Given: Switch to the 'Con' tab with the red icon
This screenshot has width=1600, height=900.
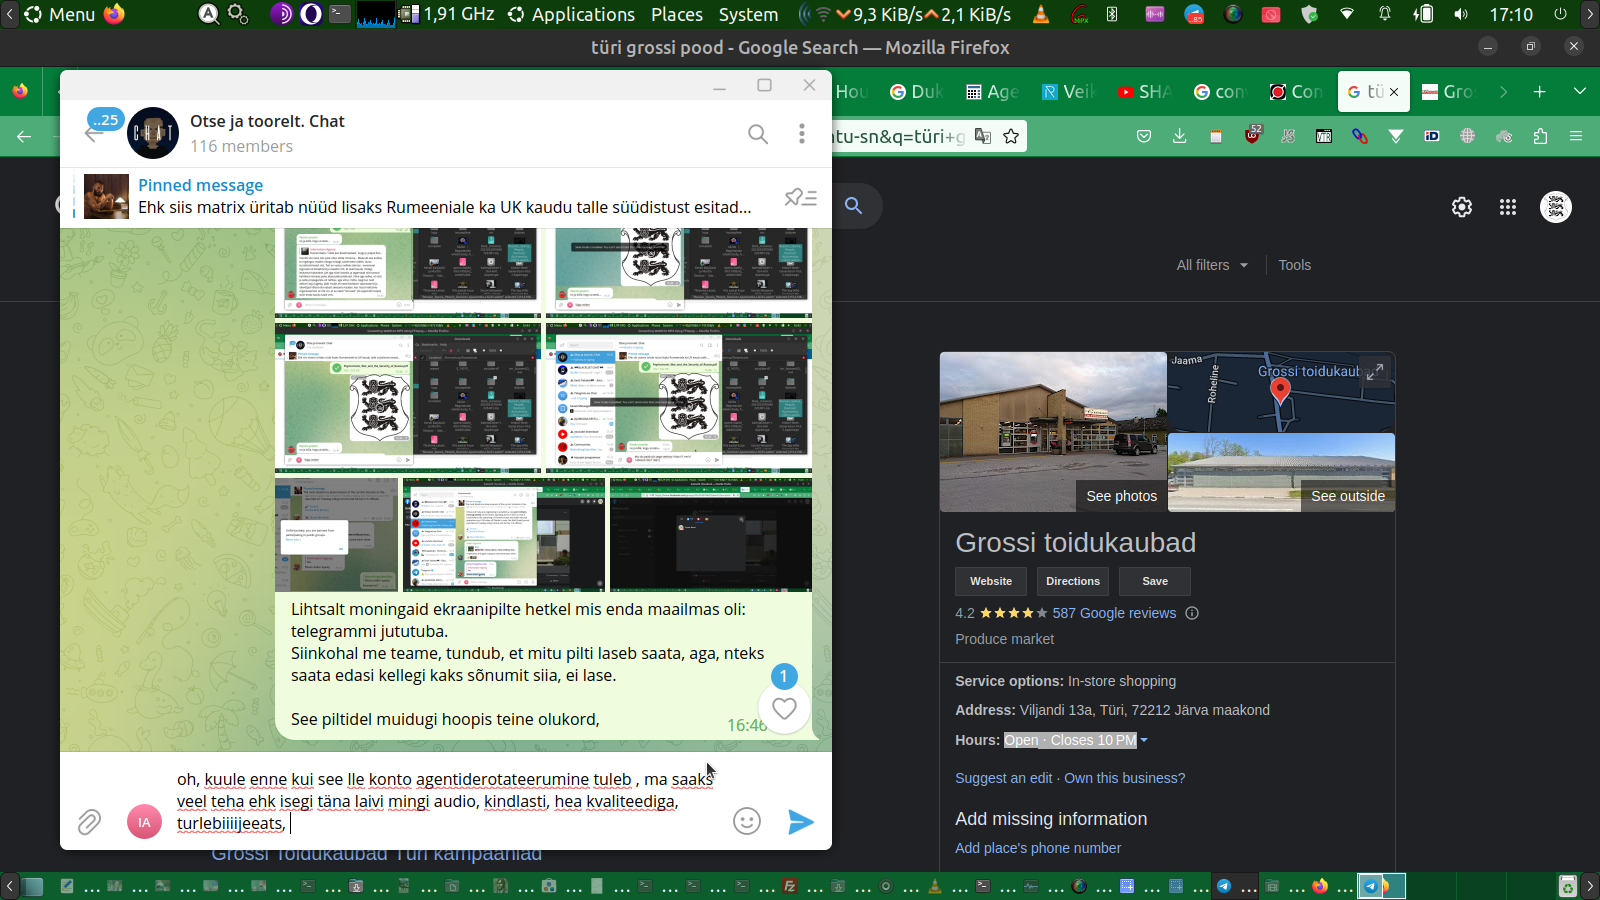Looking at the screenshot, I should (1296, 92).
